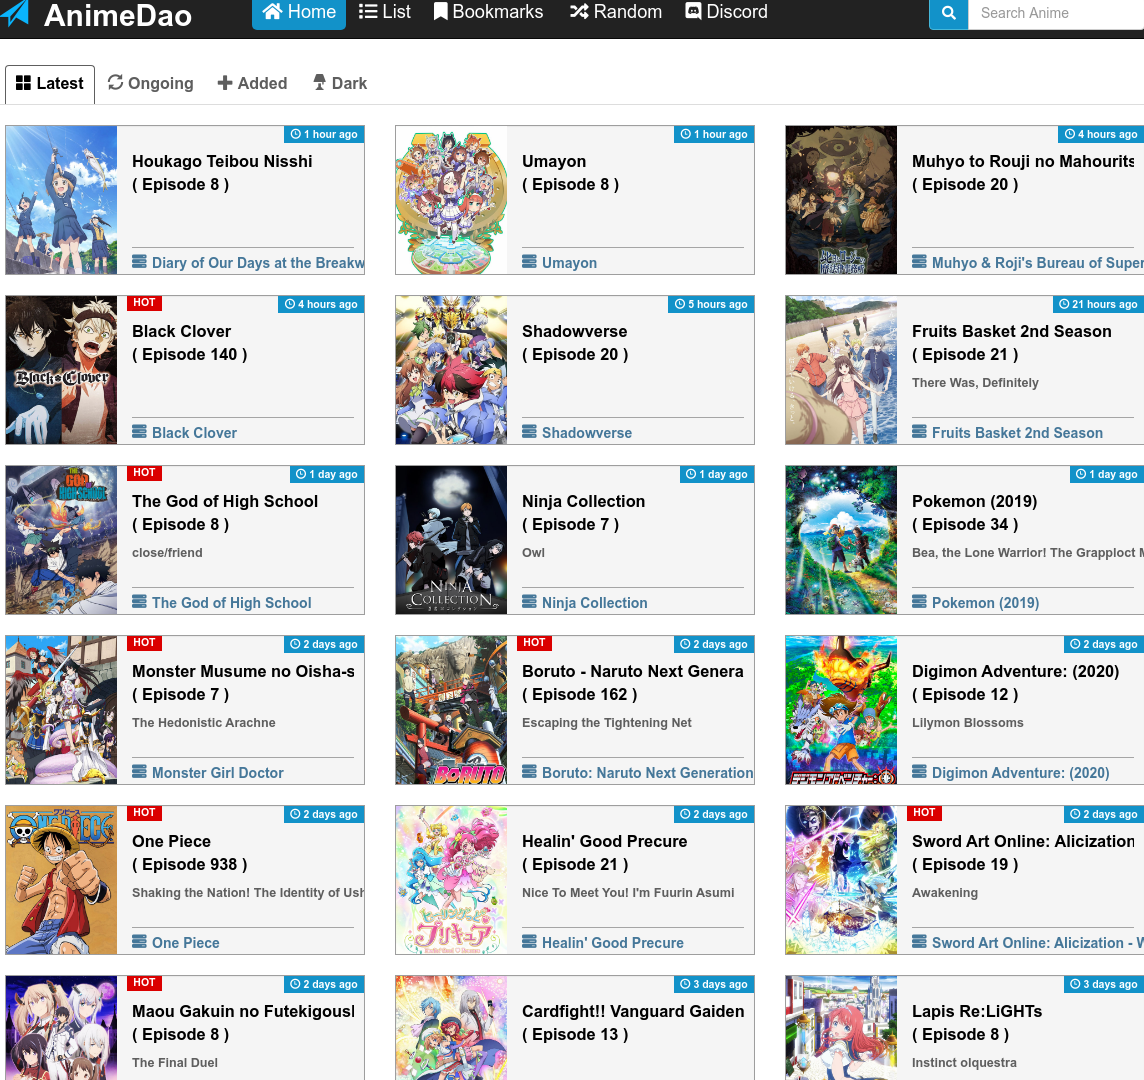Click the Ninja Collection poster thumbnail
This screenshot has height=1080, width=1144.
(451, 540)
